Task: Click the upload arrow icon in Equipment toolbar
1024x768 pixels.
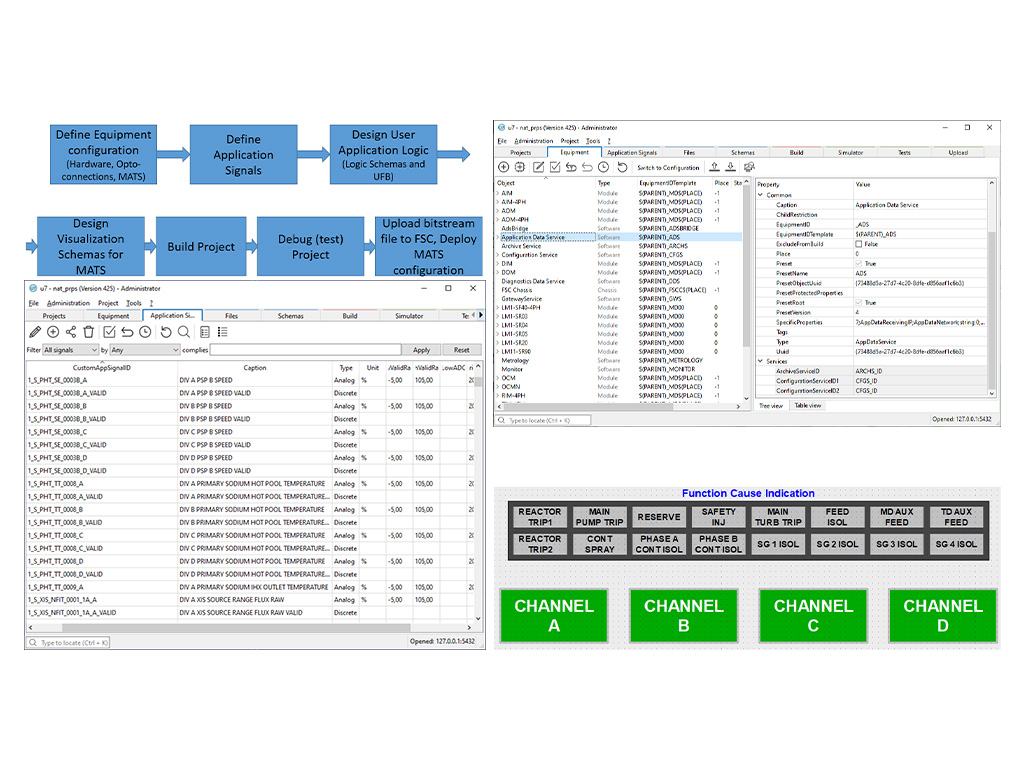Action: [x=714, y=167]
